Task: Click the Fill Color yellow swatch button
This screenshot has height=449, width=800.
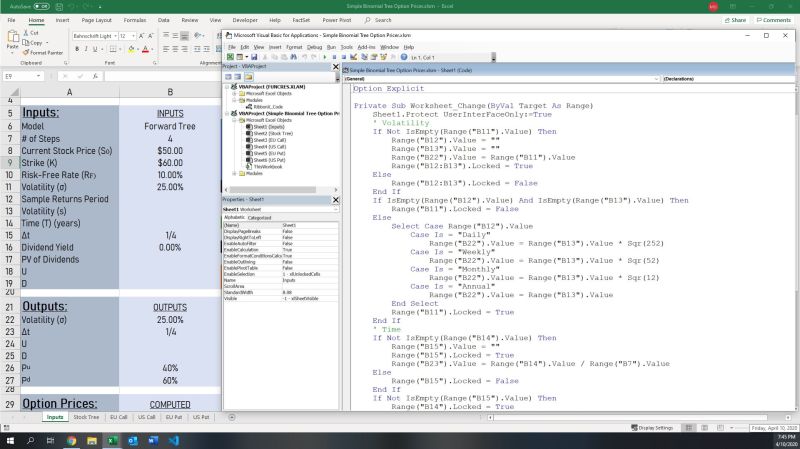Action: pyautogui.click(x=131, y=49)
